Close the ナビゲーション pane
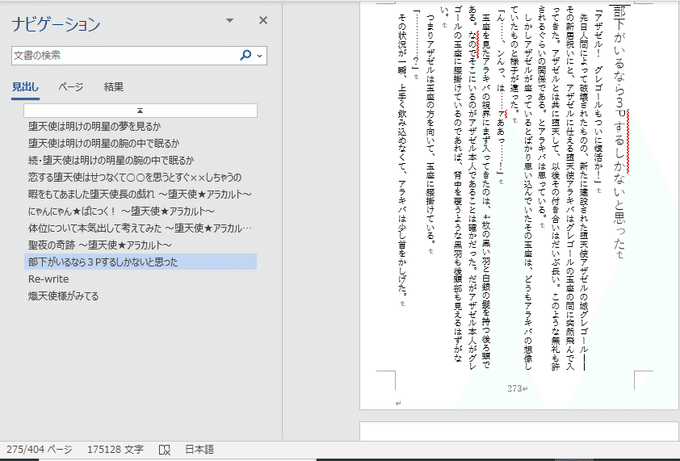 pyautogui.click(x=263, y=20)
